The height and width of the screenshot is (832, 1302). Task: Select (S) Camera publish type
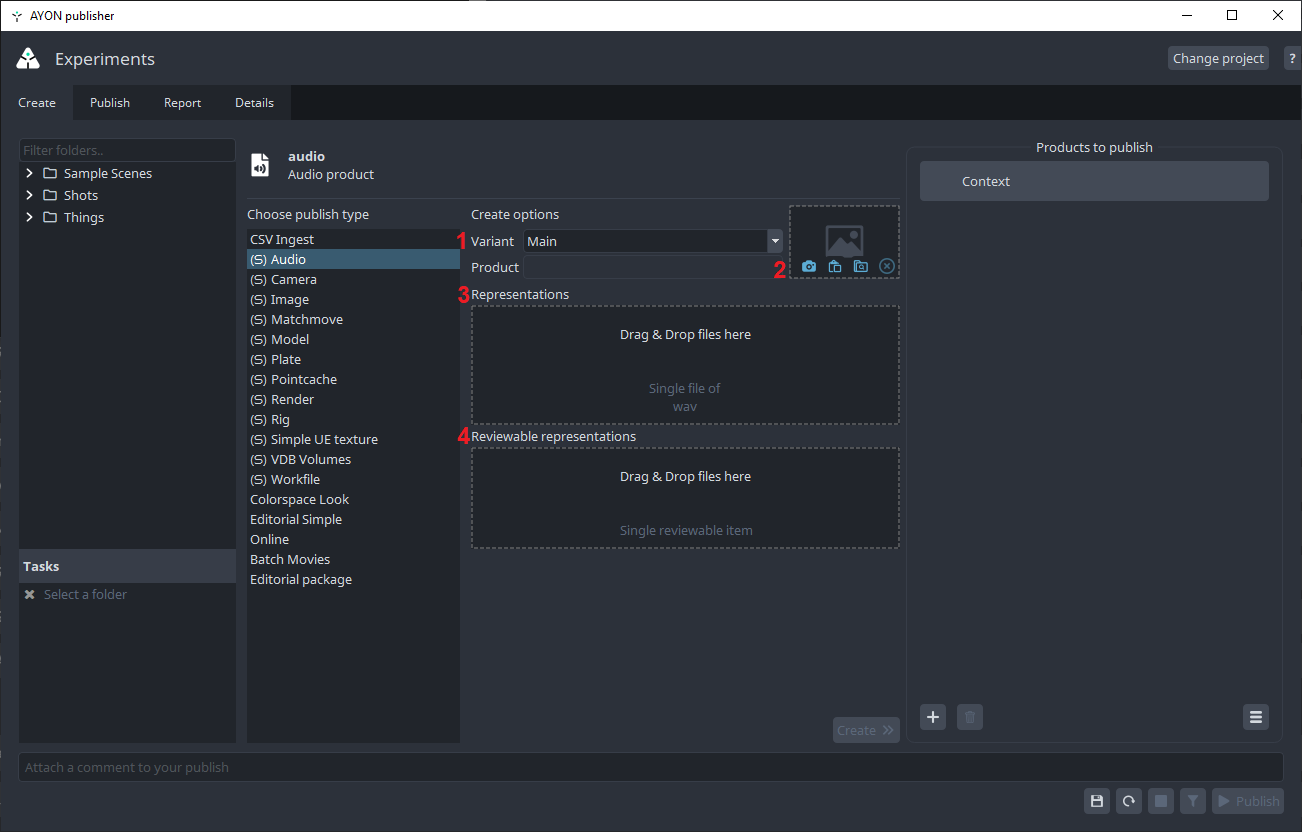283,280
